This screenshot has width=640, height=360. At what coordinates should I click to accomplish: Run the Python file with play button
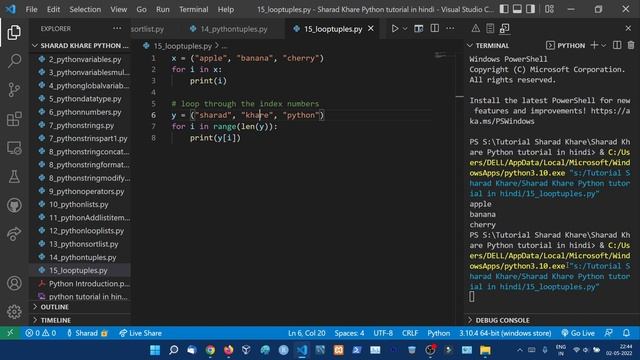394,29
